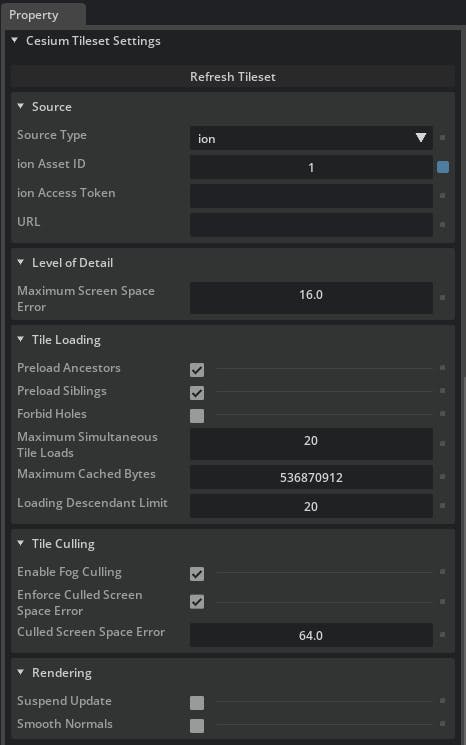466x745 pixels.
Task: Enable the Suspend Update checkbox
Action: 197,703
